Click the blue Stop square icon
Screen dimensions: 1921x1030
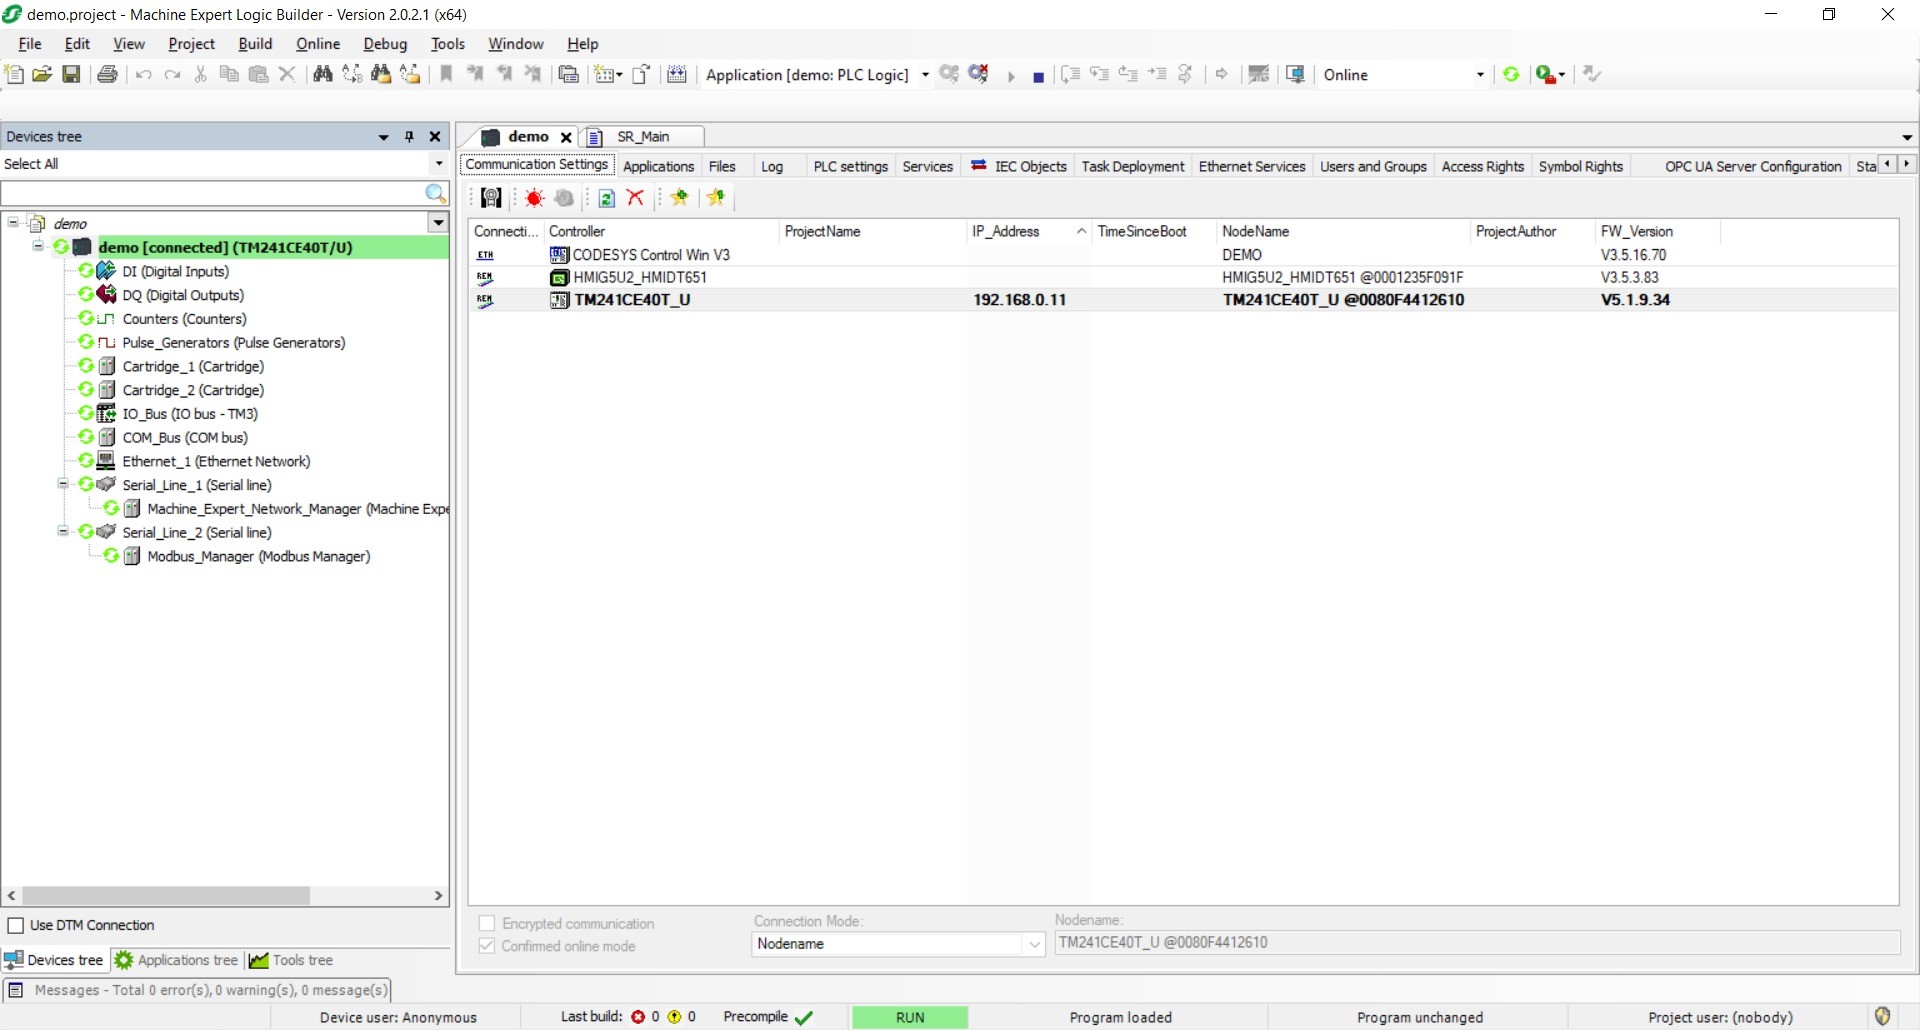tap(1038, 77)
